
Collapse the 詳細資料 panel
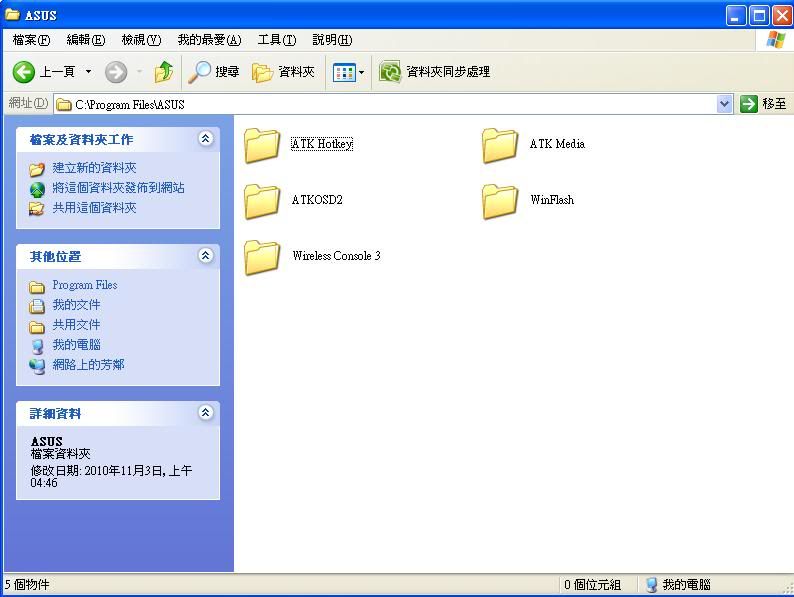(205, 413)
